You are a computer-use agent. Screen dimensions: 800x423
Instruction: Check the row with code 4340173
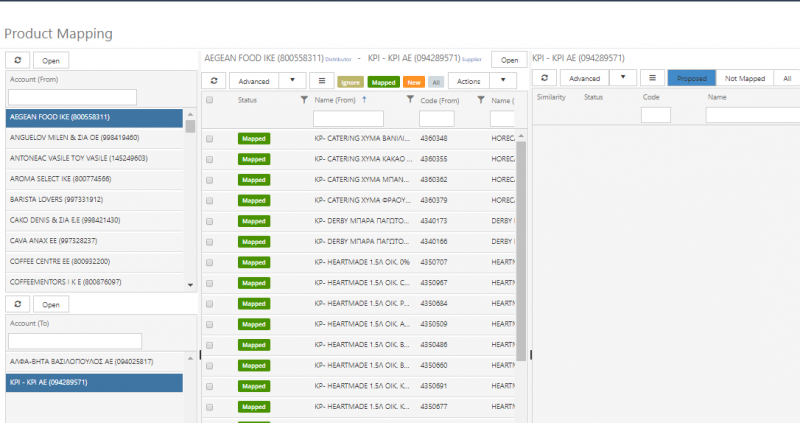[x=209, y=221]
